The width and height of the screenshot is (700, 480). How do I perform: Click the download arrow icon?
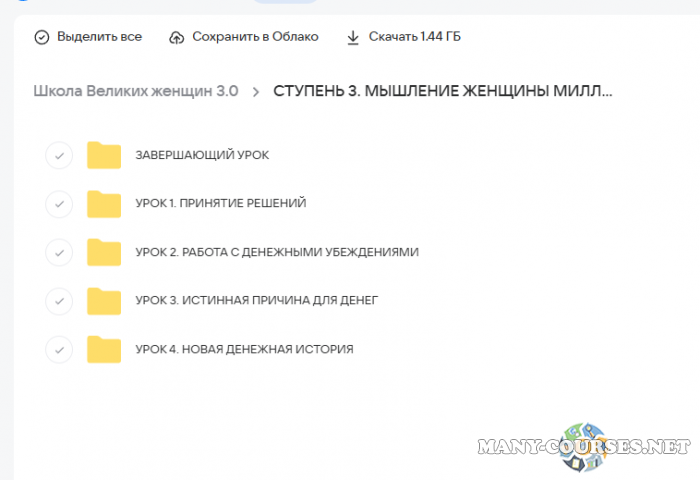point(352,37)
